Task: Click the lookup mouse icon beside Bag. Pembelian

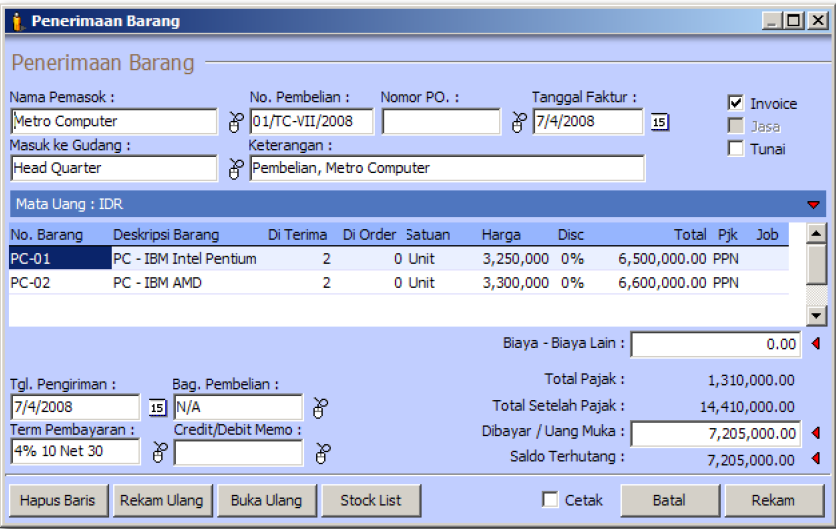Action: click(320, 408)
